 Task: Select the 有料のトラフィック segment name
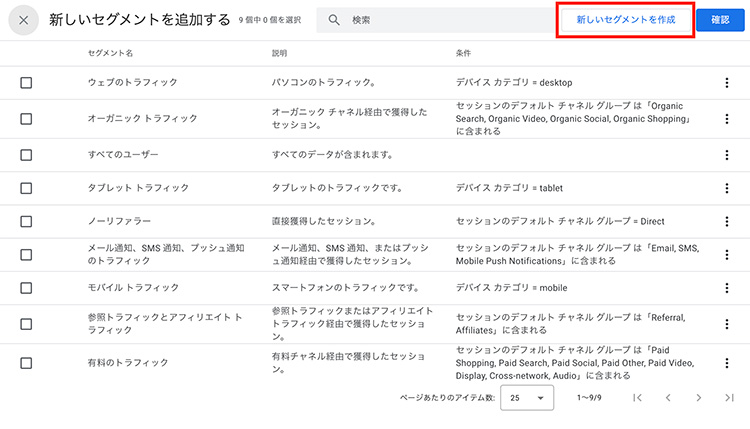tap(128, 363)
